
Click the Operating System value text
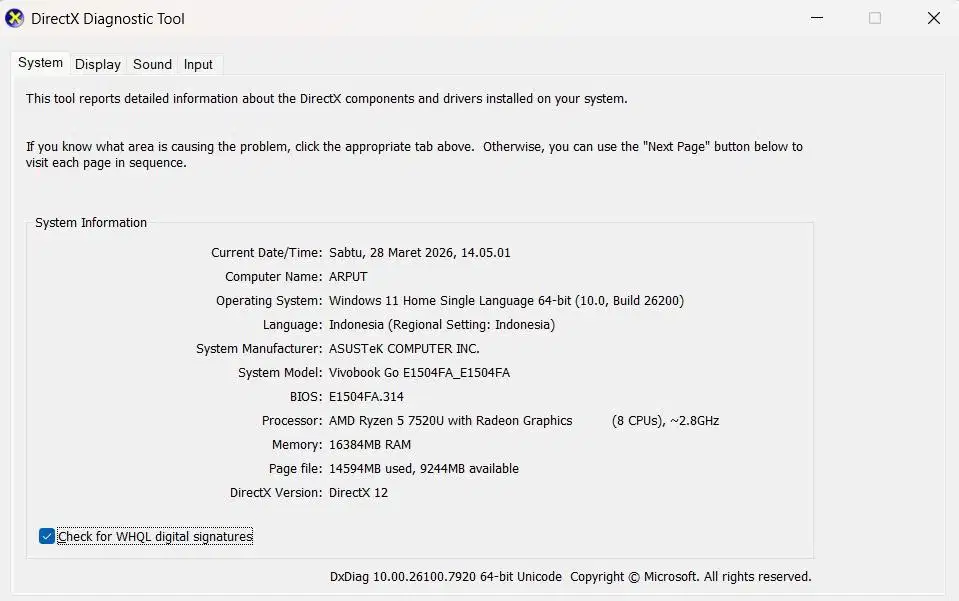[506, 301]
